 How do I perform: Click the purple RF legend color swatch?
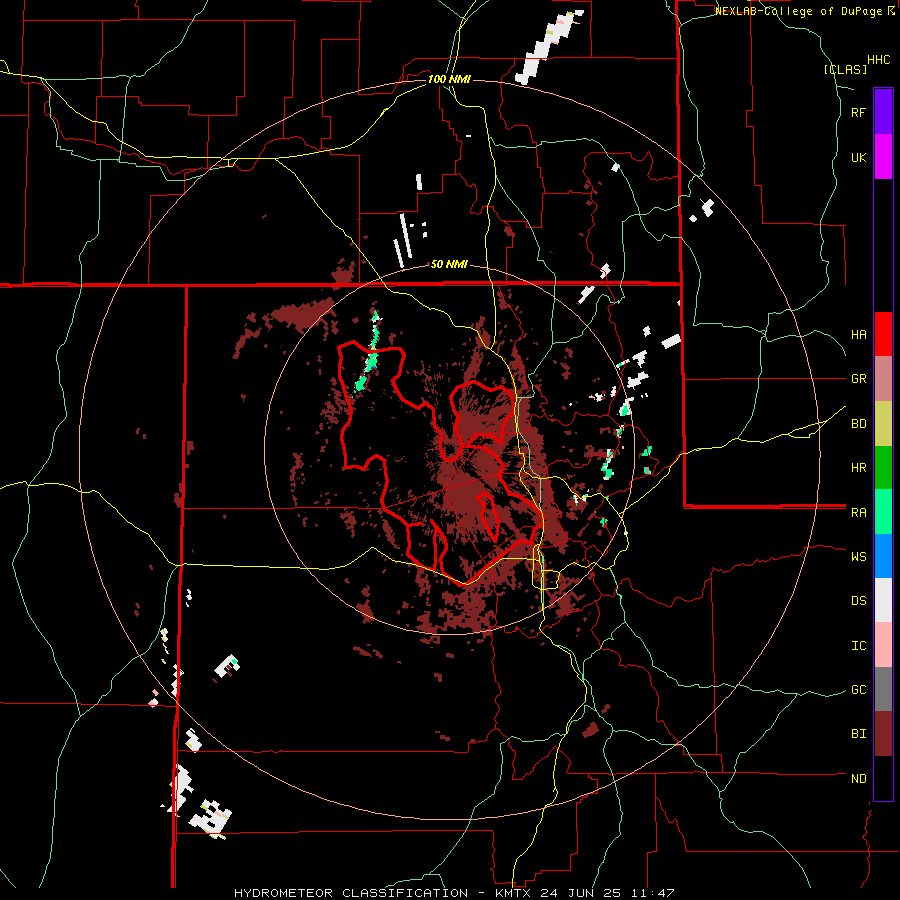tap(883, 112)
